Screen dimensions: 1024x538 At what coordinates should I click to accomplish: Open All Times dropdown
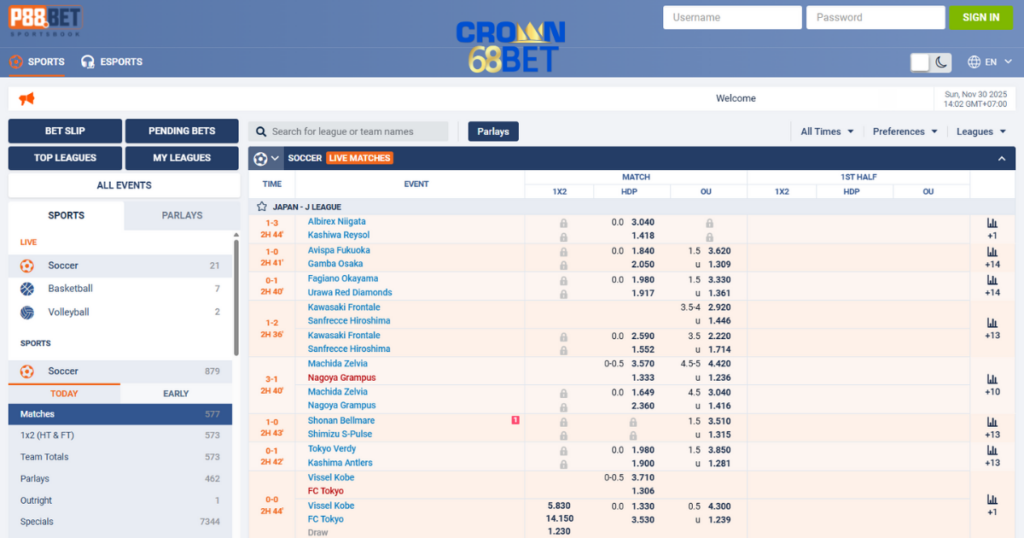[x=827, y=132]
